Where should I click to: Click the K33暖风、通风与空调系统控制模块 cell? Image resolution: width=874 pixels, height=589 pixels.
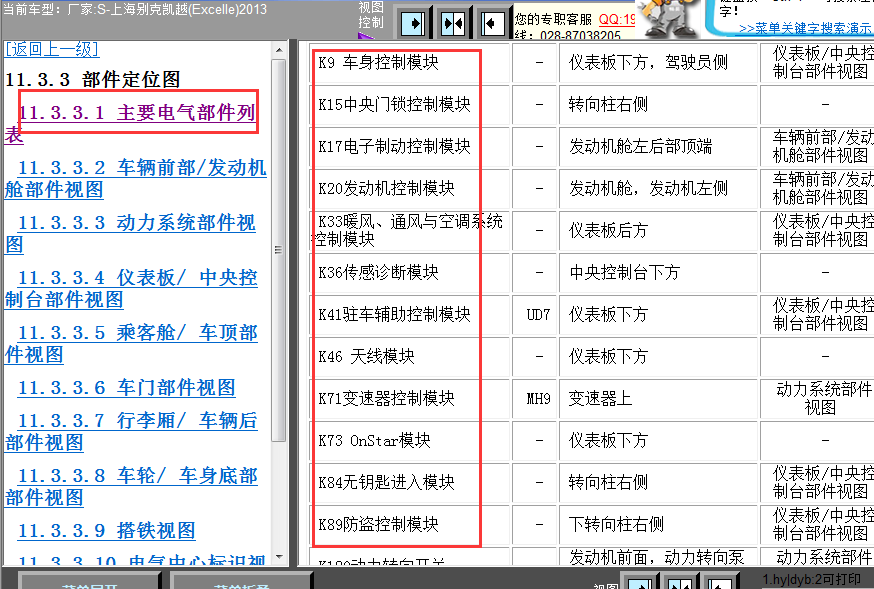[x=410, y=231]
